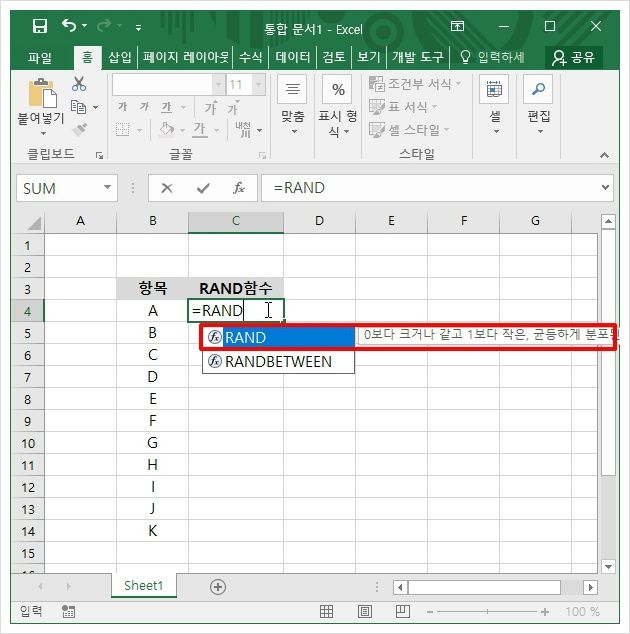
Task: Click the vertical scrollbar up arrow
Action: point(608,222)
